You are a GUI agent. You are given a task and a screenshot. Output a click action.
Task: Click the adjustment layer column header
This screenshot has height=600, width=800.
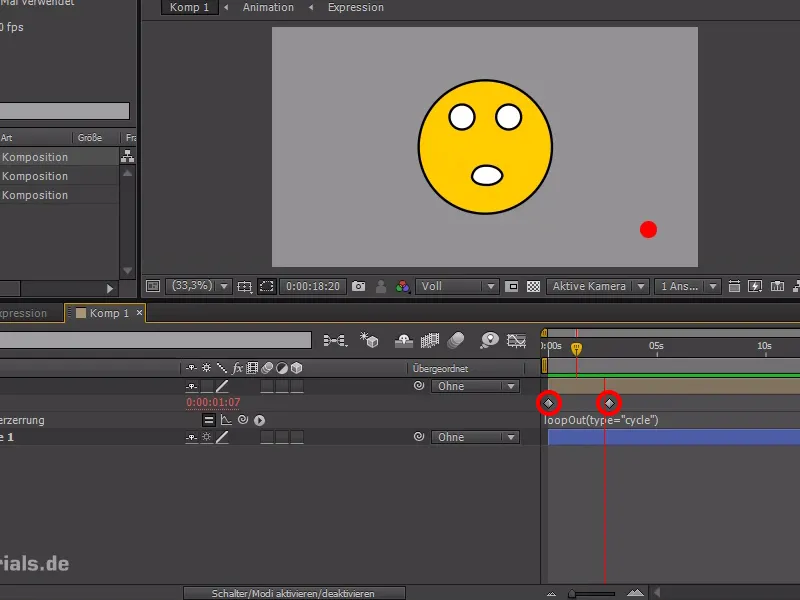282,368
